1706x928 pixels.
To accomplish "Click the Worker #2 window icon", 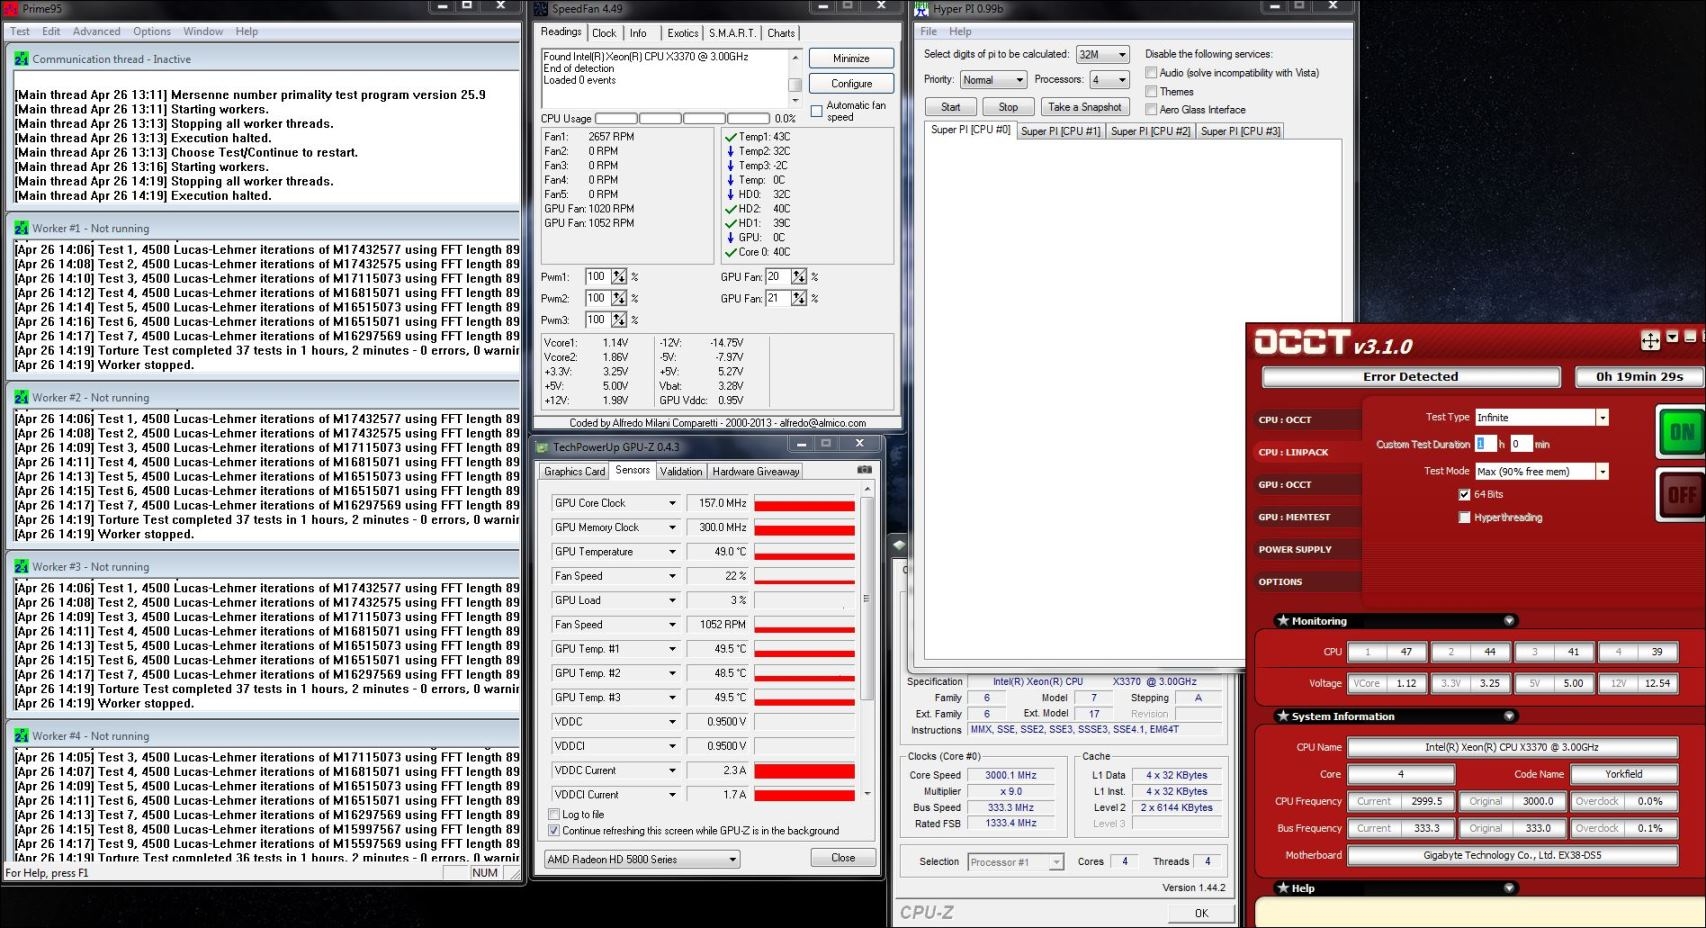I will tap(21, 397).
